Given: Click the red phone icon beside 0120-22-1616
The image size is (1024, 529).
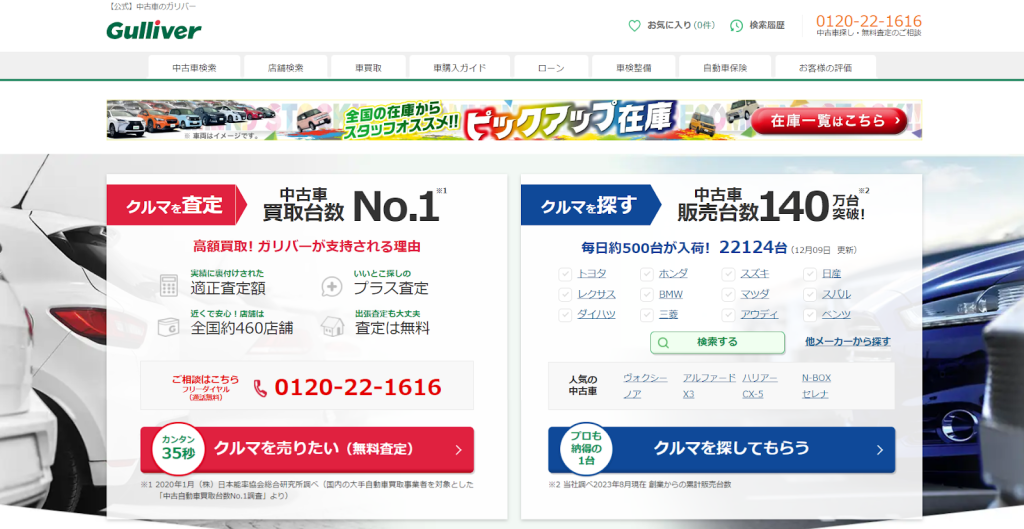Looking at the screenshot, I should click(x=260, y=388).
